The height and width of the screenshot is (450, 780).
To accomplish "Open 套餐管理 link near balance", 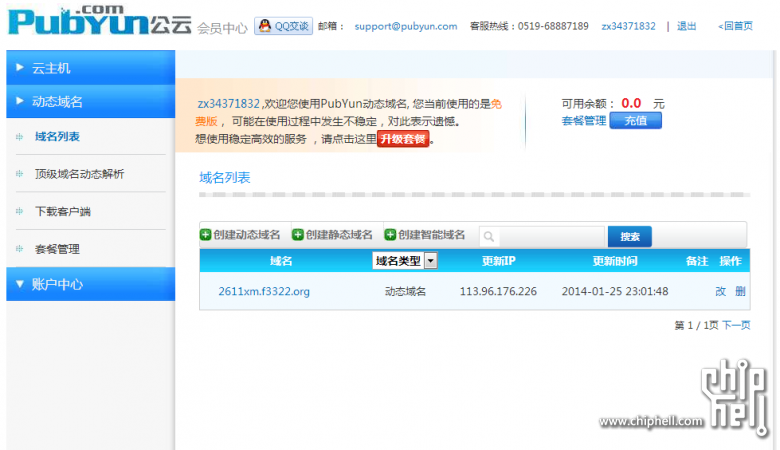I will pos(584,121).
